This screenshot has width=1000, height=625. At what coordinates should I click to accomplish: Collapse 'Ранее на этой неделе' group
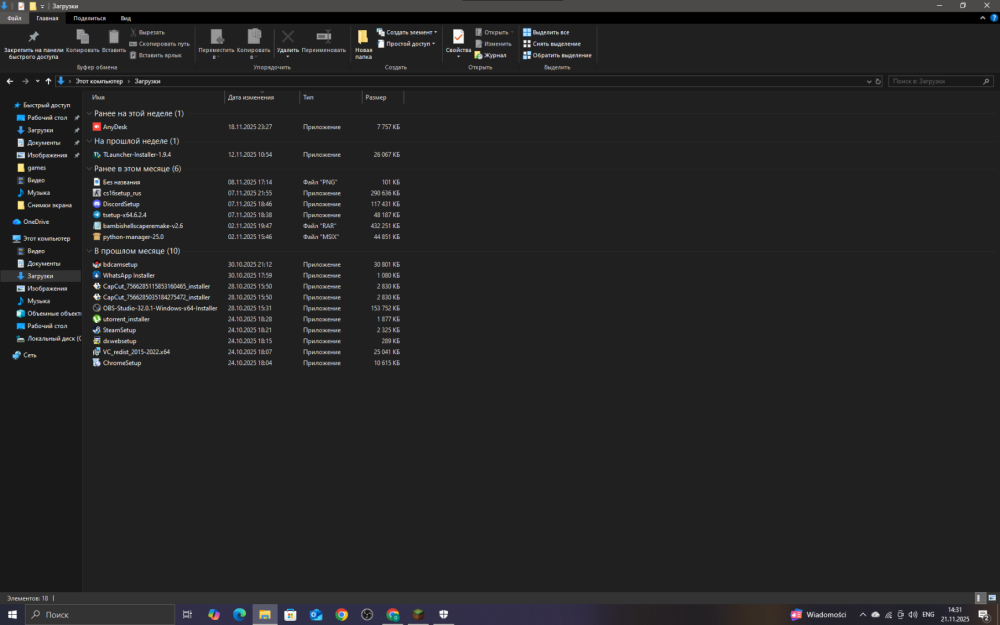pyautogui.click(x=89, y=114)
